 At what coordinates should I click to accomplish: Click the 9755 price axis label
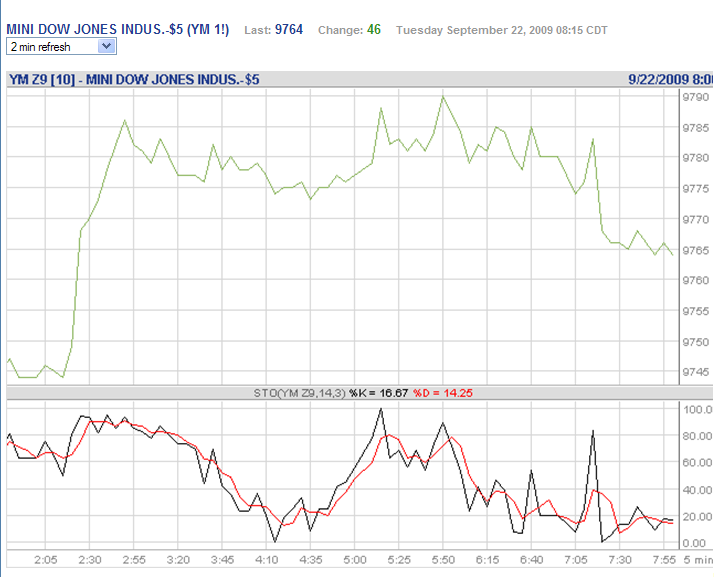(x=695, y=311)
